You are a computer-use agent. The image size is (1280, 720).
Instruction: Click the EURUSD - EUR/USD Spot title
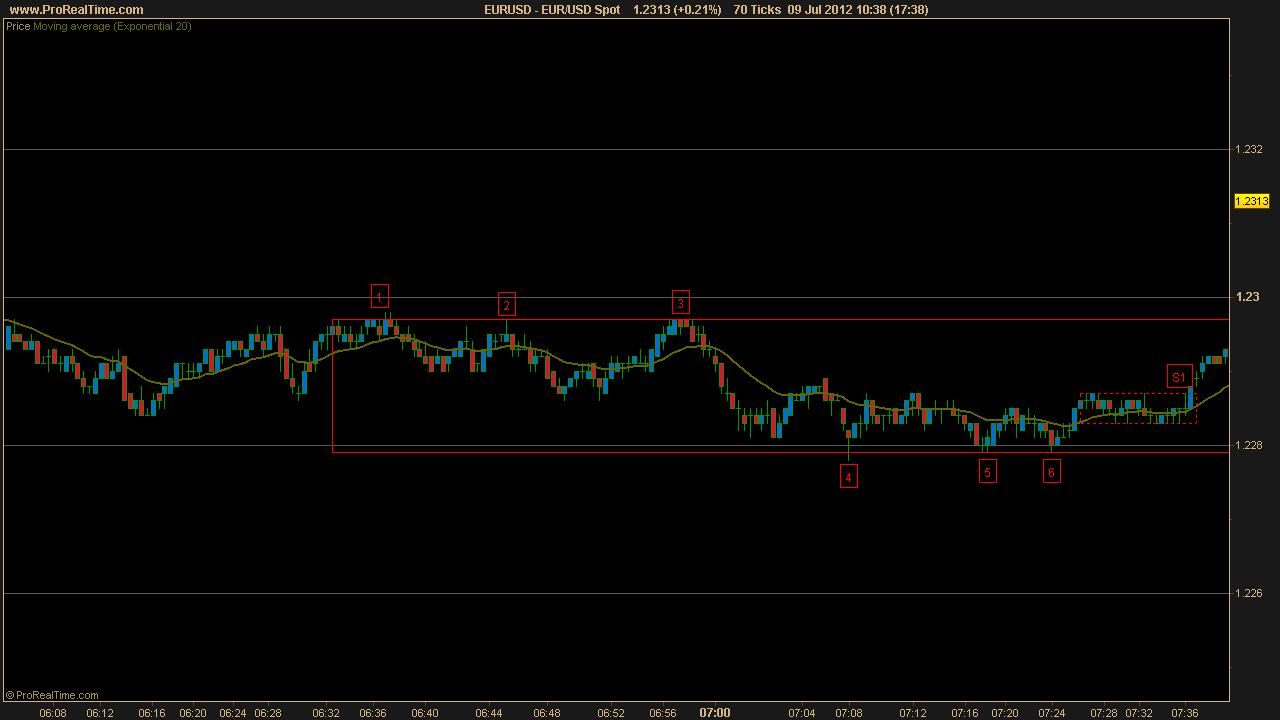(x=552, y=10)
